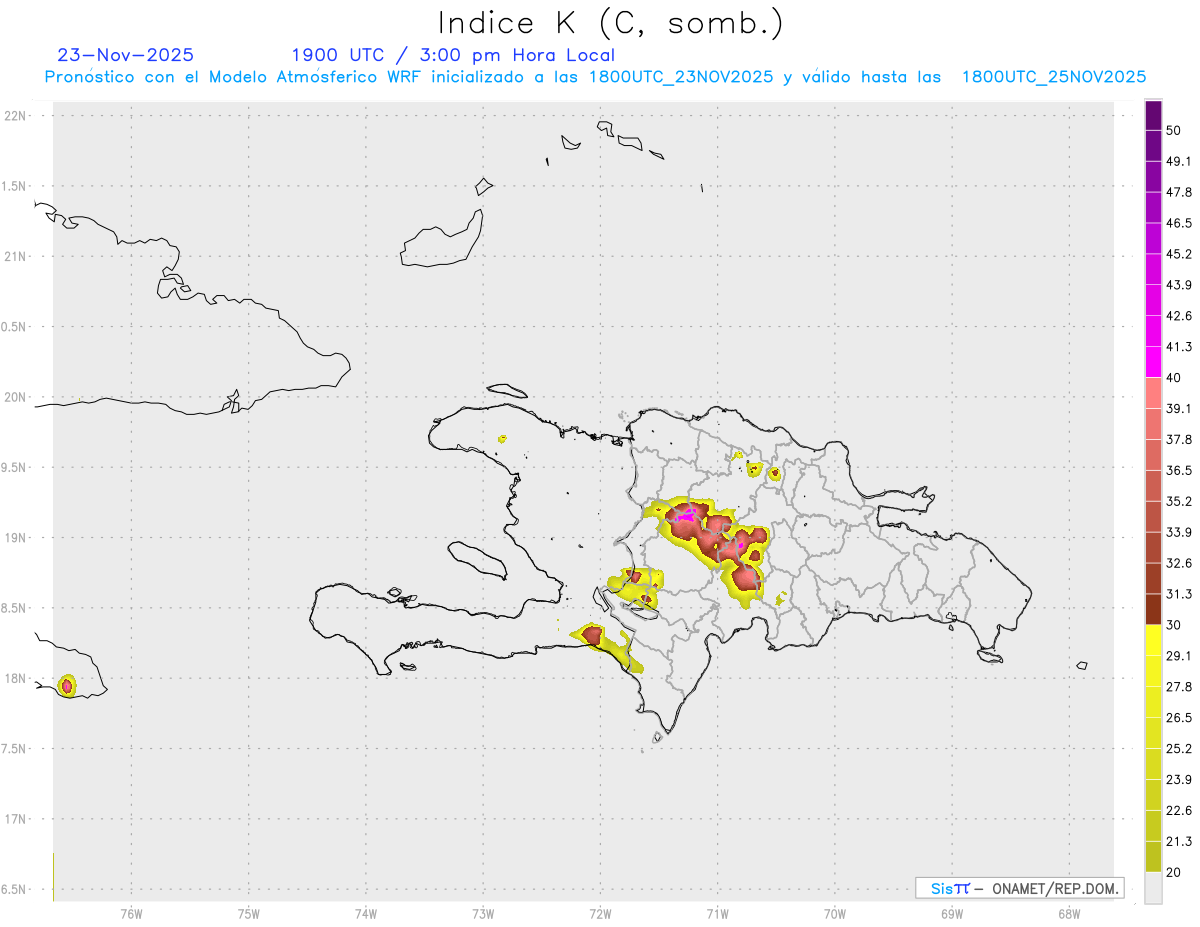Viewport: 1200px width, 927px height.
Task: Click the '70W' longitude label
Action: click(835, 914)
